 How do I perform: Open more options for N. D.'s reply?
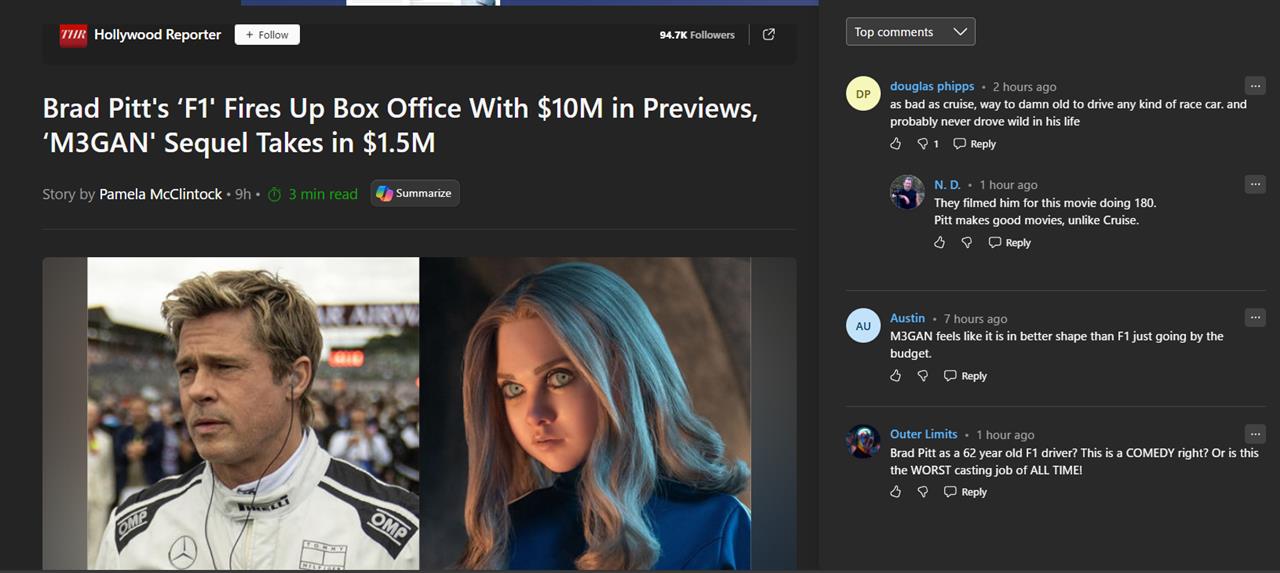click(x=1255, y=184)
